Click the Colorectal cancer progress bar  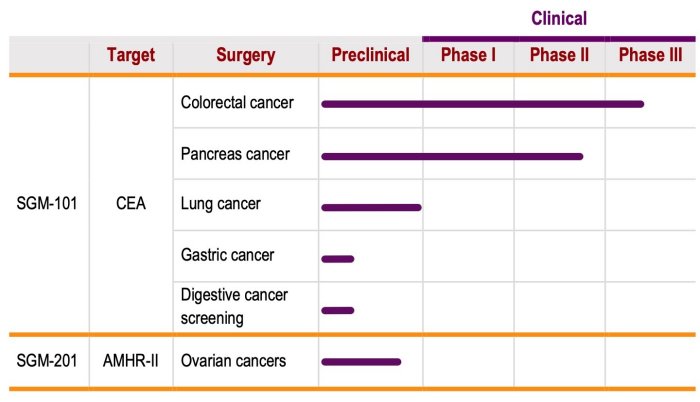pos(482,103)
